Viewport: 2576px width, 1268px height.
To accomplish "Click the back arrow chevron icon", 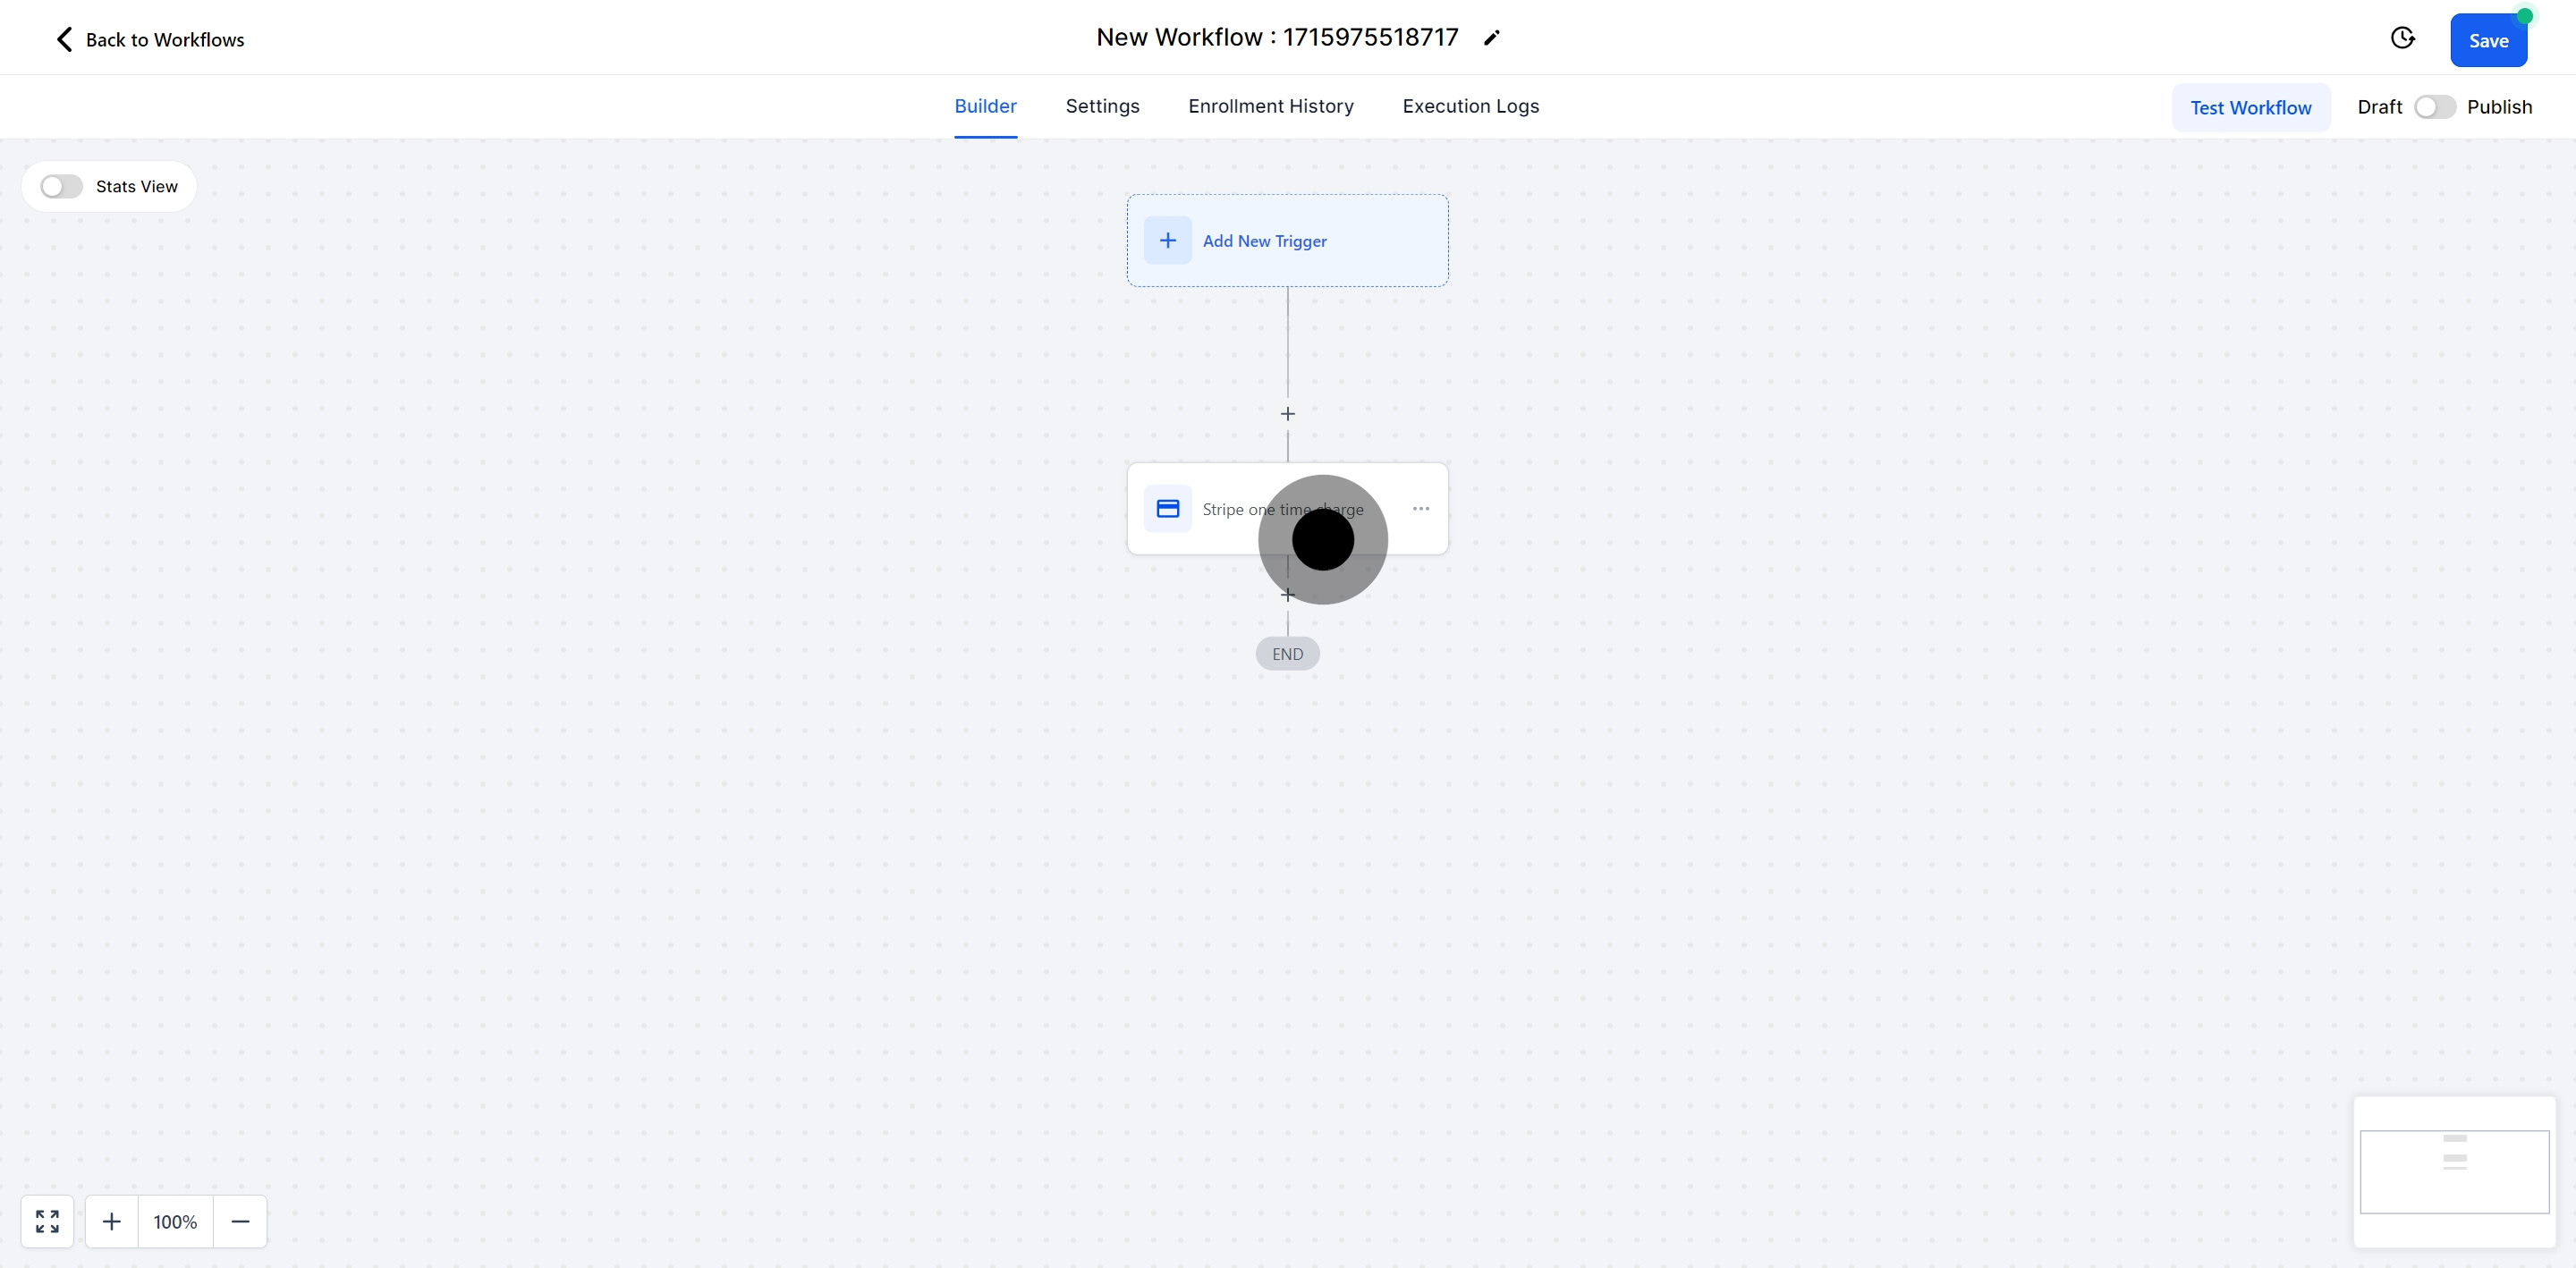I will 65,40.
